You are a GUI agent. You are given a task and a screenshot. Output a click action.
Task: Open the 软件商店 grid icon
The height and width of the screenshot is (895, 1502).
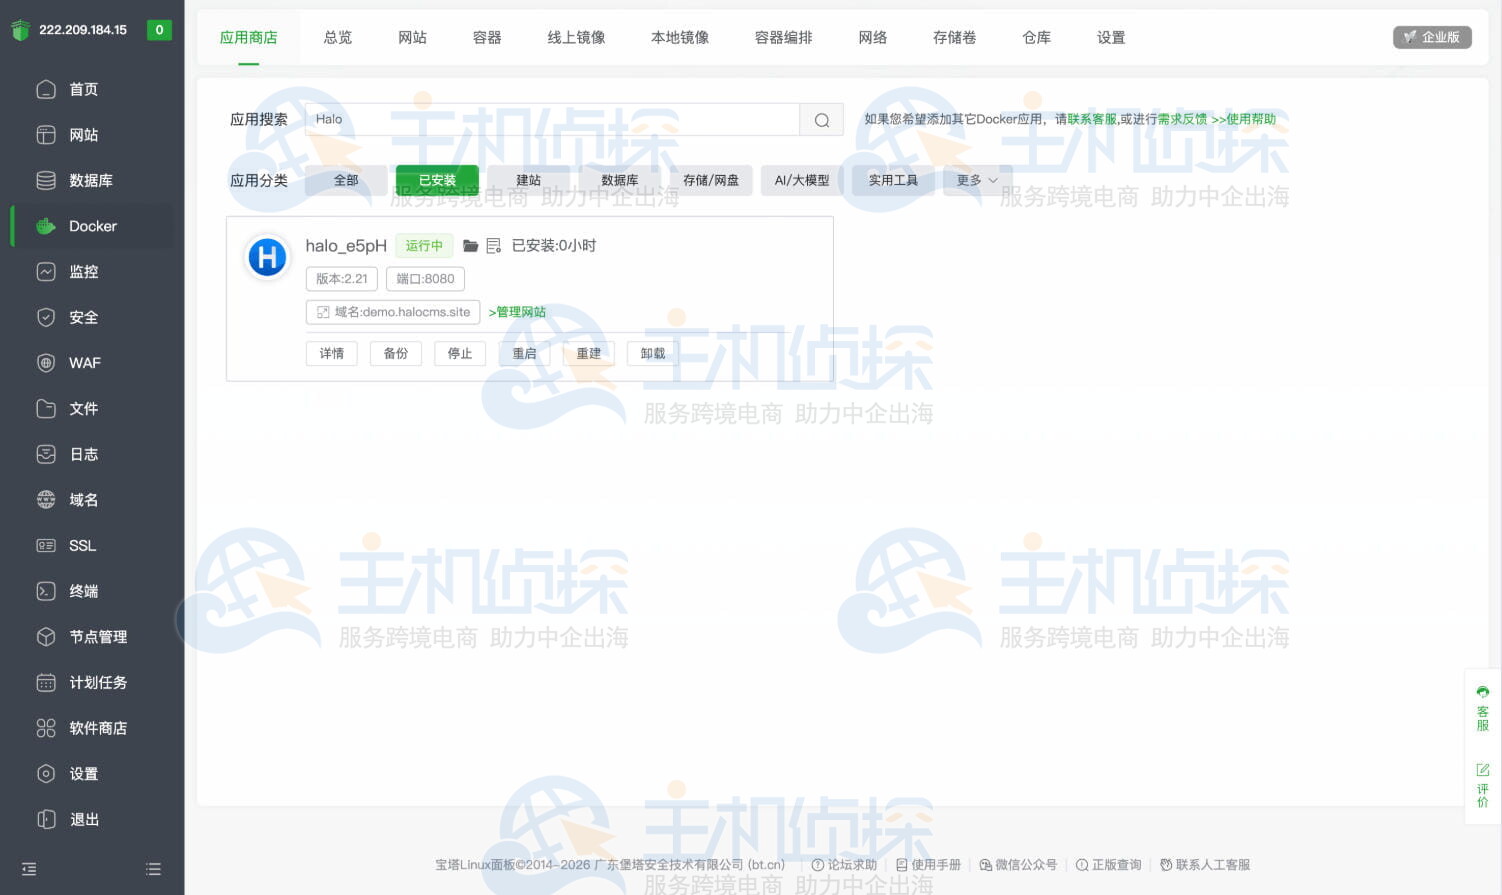coord(46,728)
